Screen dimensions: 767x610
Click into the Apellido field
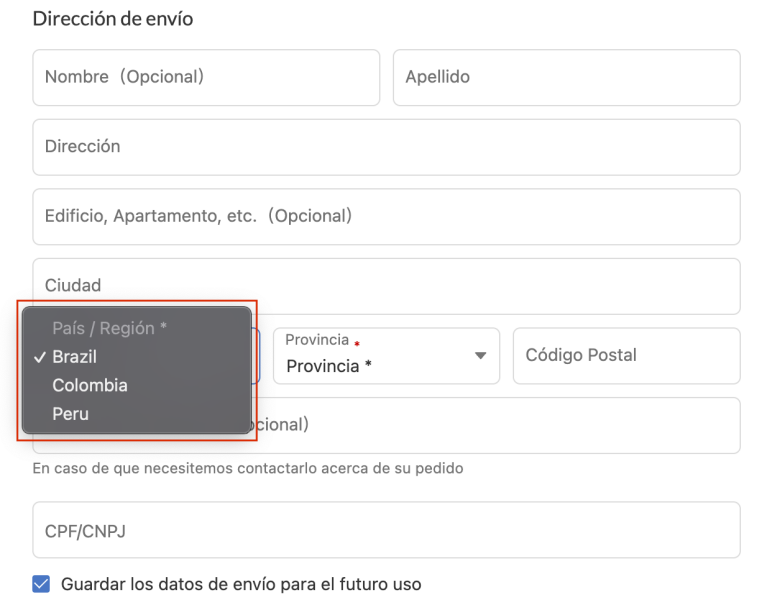pos(566,77)
